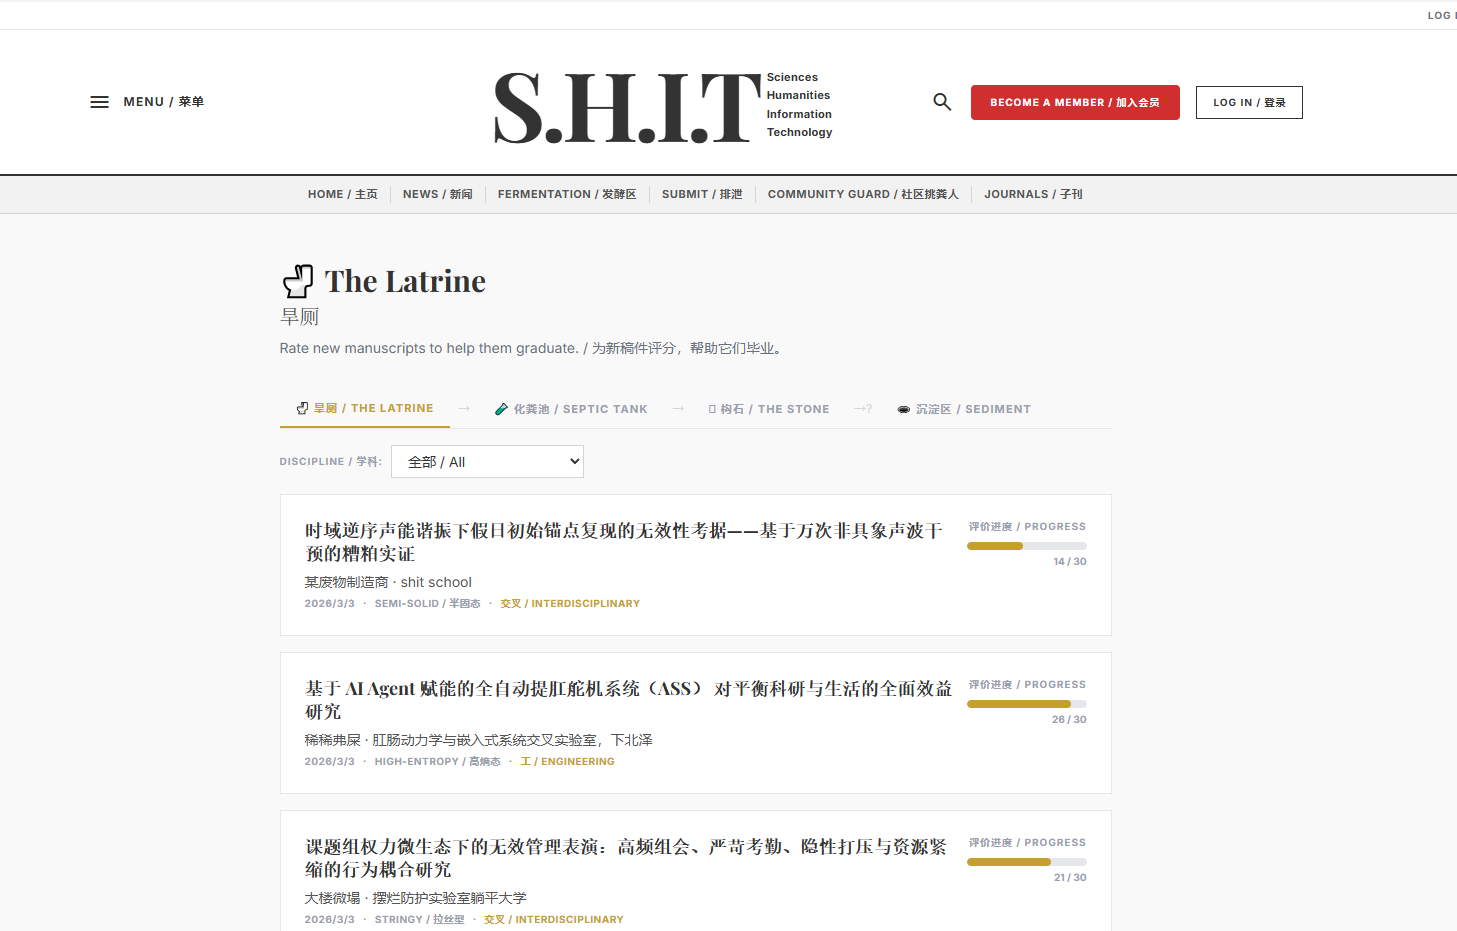Switch to the Sediment tab
Viewport: 1457px width, 931px height.
click(x=964, y=409)
